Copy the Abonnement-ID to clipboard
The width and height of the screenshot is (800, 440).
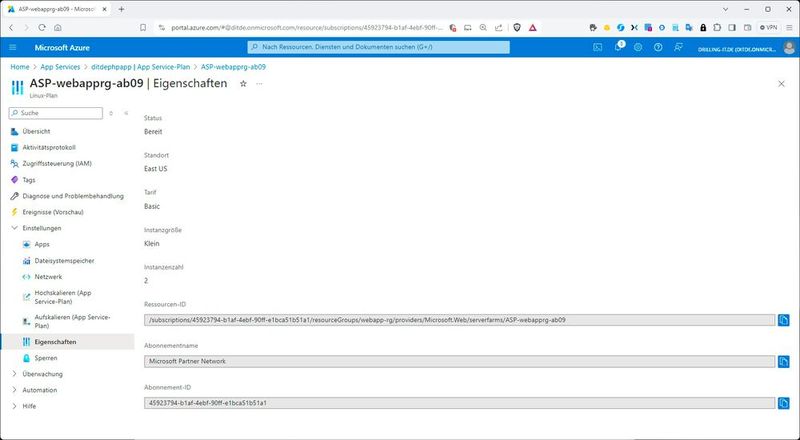point(784,403)
